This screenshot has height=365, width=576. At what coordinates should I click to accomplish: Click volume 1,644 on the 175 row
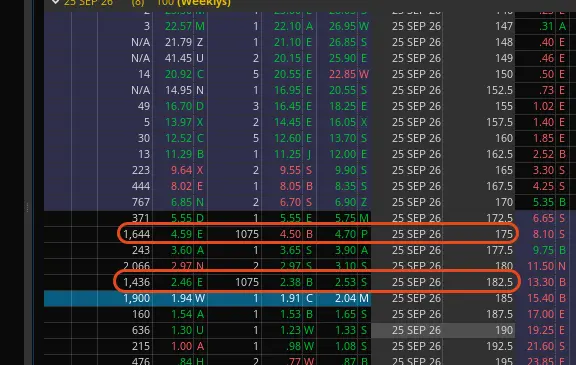point(136,234)
